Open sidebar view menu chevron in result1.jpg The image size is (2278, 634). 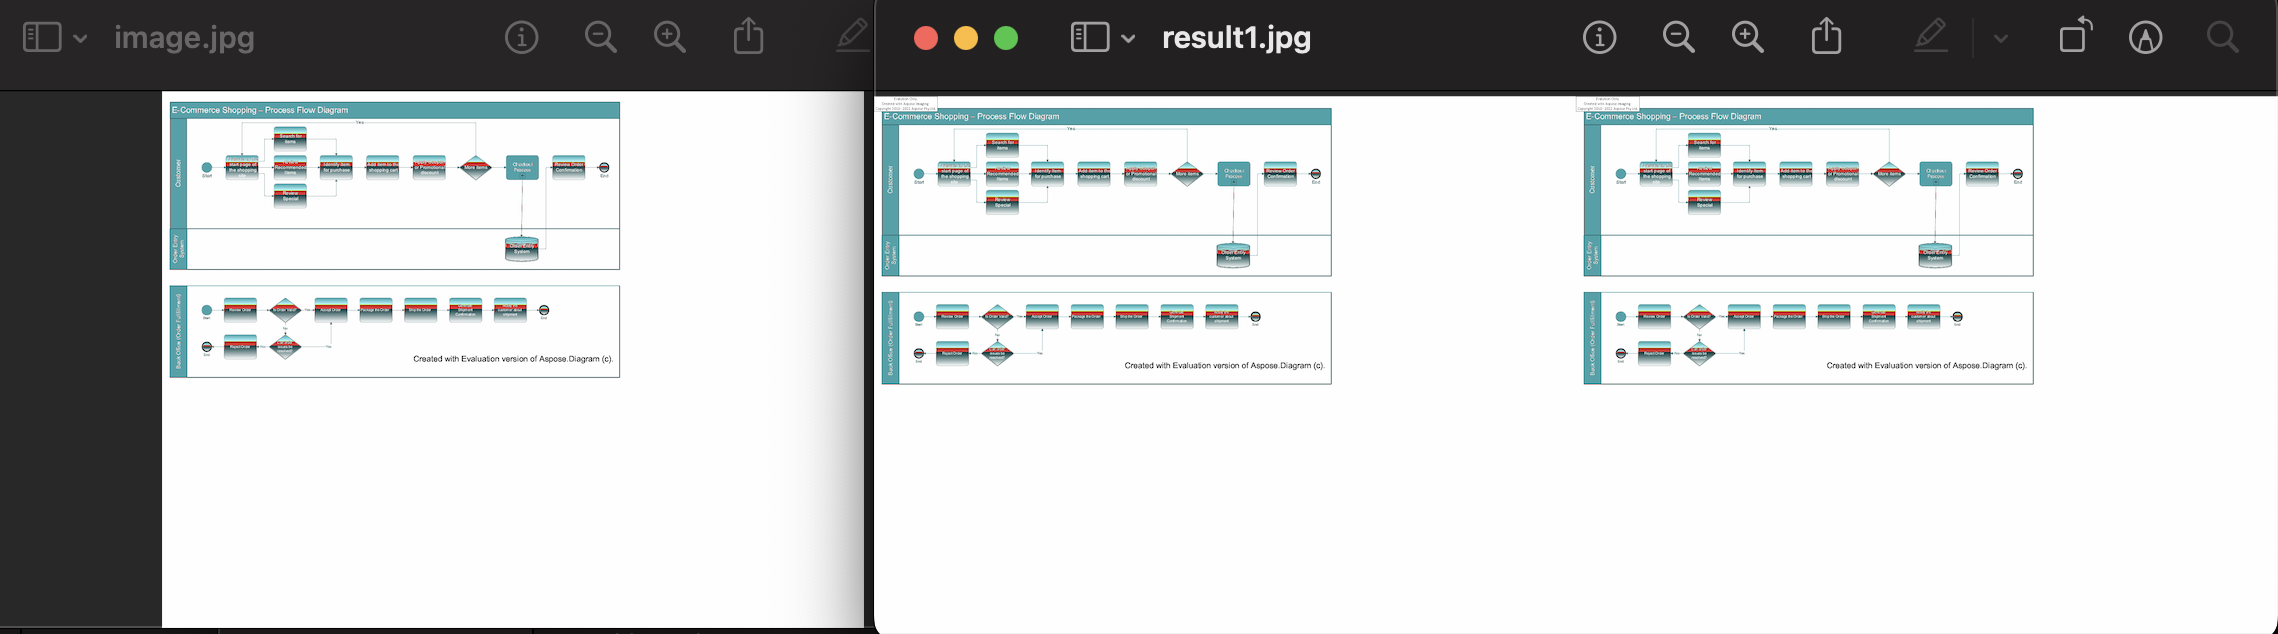point(1128,39)
